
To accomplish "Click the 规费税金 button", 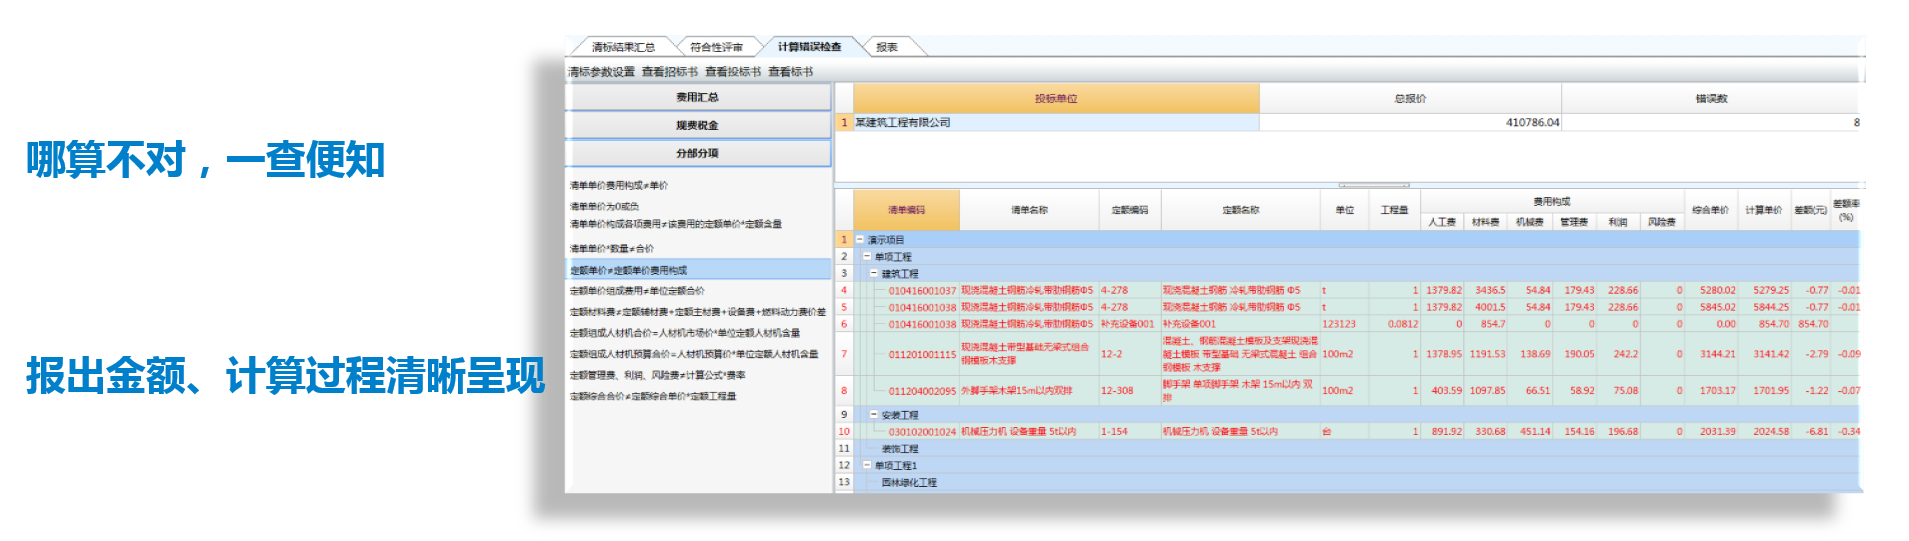I will coord(697,125).
